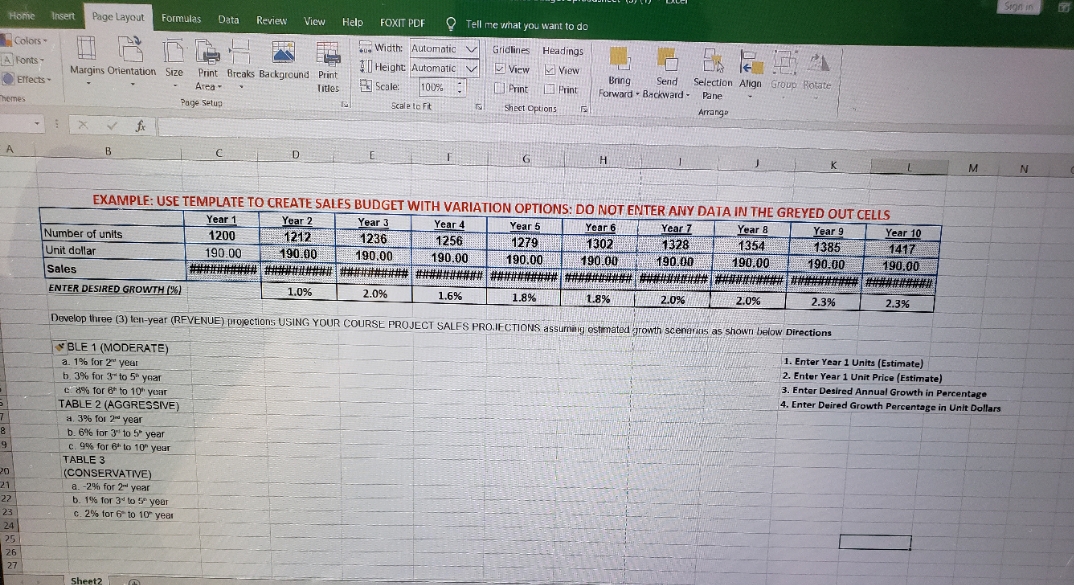Click the Group objects icon
The width and height of the screenshot is (1074, 585).
tap(784, 63)
